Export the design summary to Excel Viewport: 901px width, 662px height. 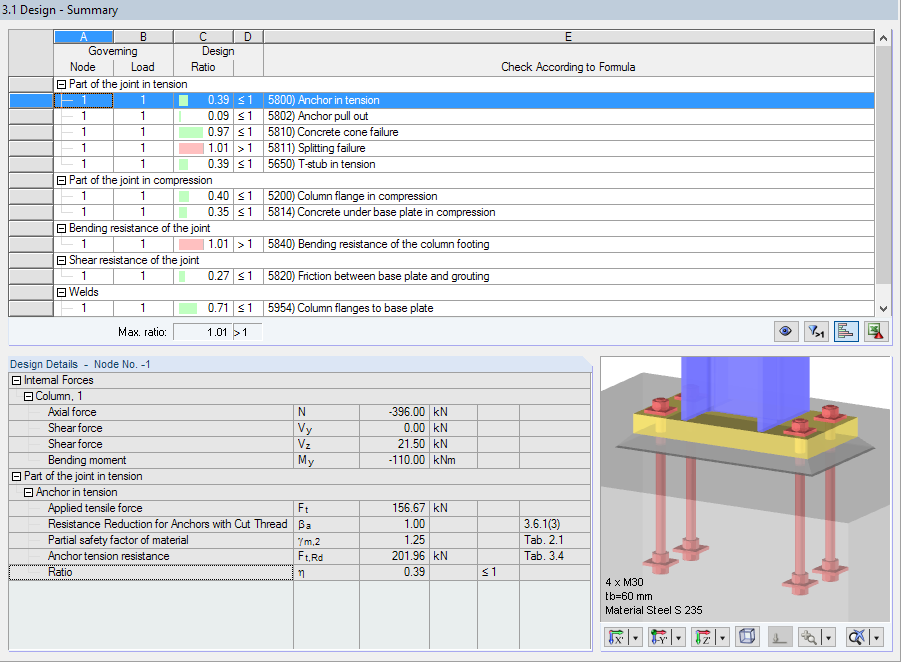874,331
